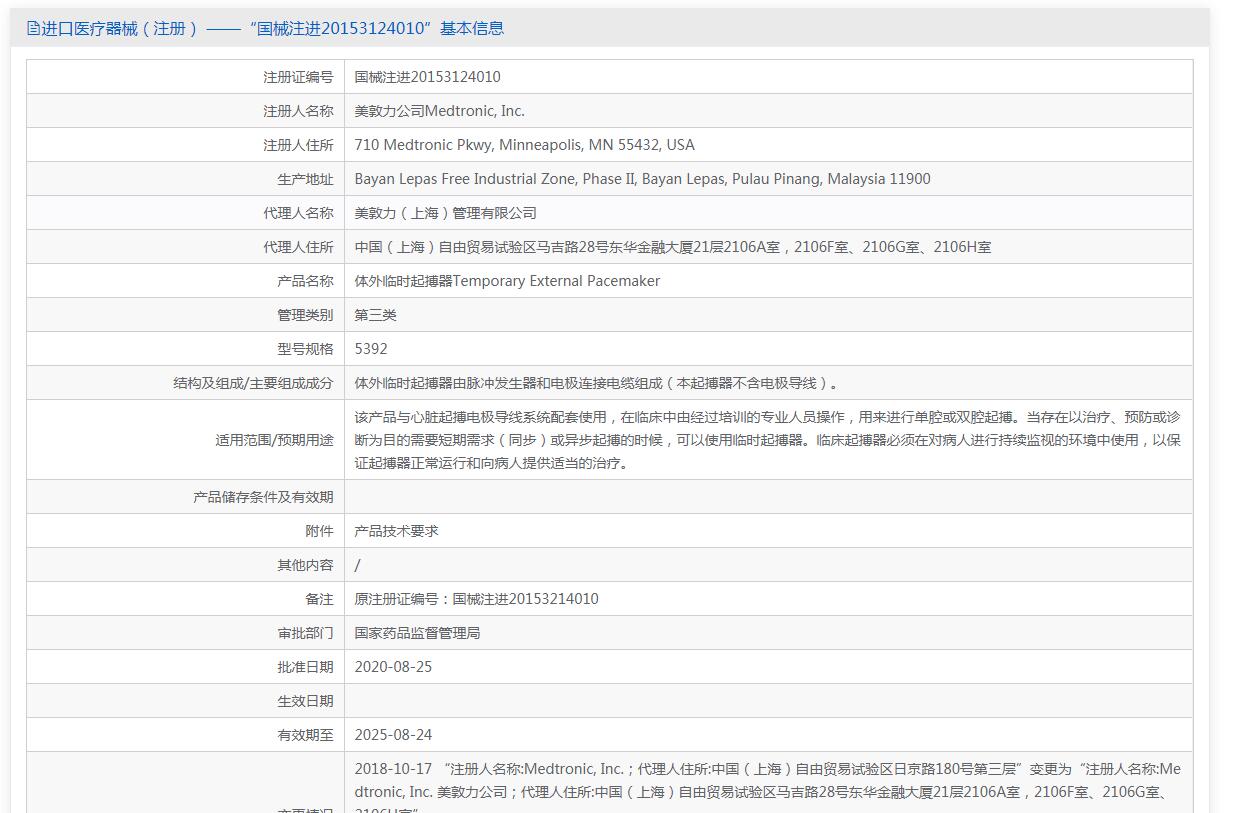Click the 适用范围/预期用途 paragraph text
This screenshot has width=1246, height=813.
coord(767,440)
